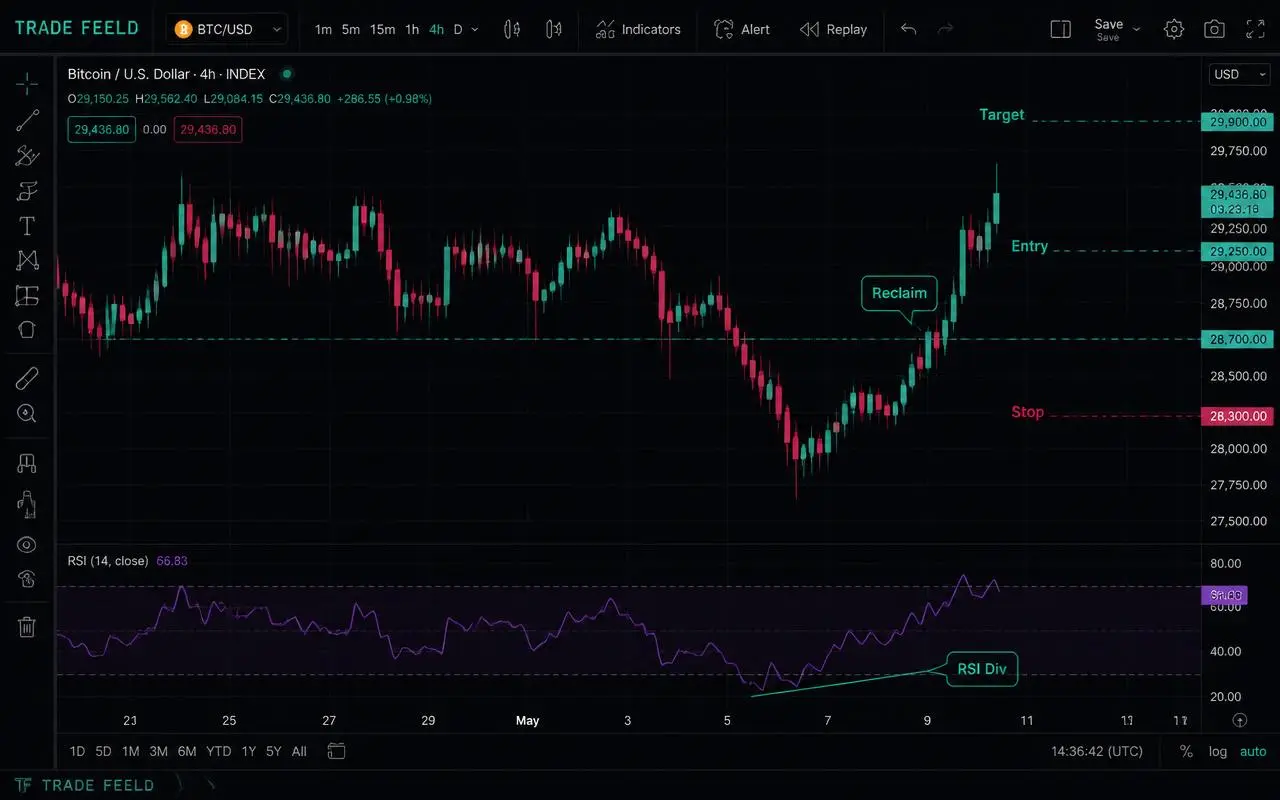Set the date range to 3M
The image size is (1280, 800).
pyautogui.click(x=158, y=751)
